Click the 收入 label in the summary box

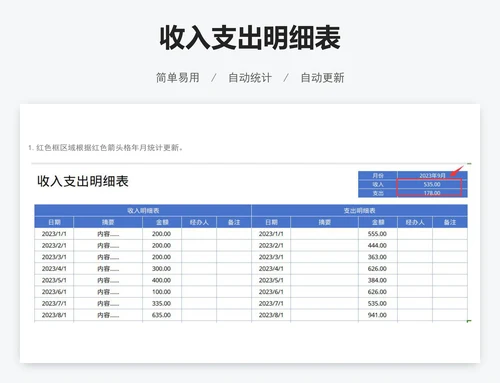point(378,184)
